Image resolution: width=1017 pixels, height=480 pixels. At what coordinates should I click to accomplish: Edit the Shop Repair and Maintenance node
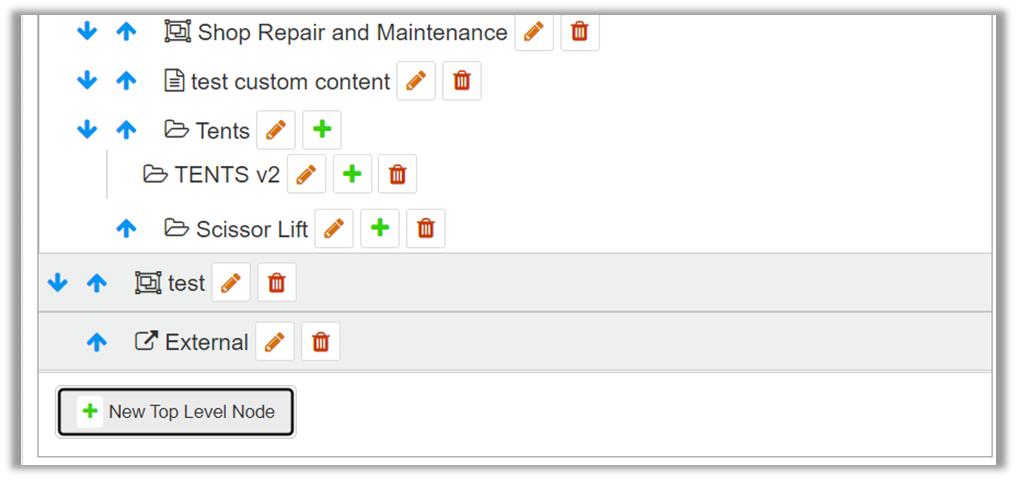click(x=534, y=32)
